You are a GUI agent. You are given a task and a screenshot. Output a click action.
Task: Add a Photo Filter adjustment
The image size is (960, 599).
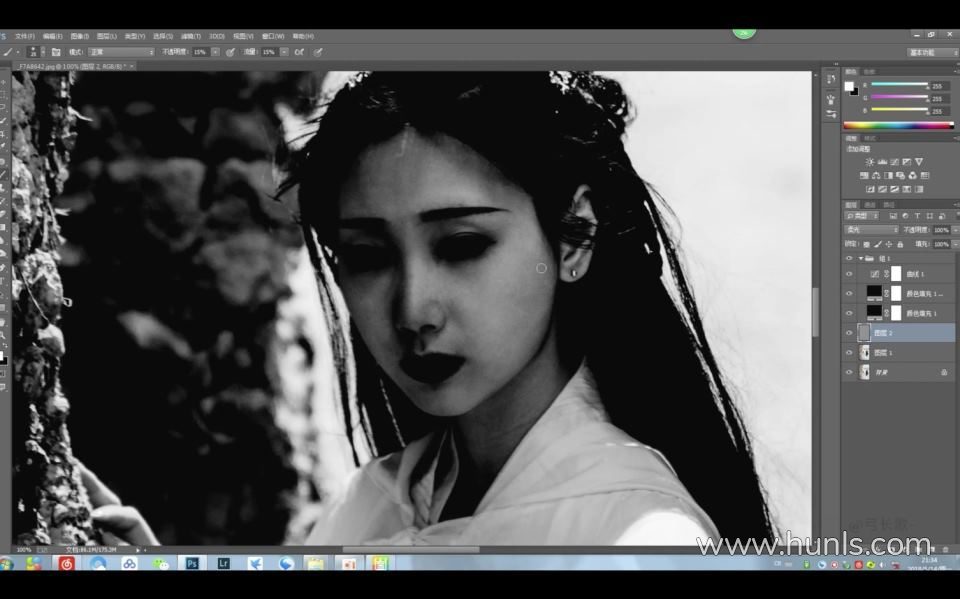[x=901, y=175]
